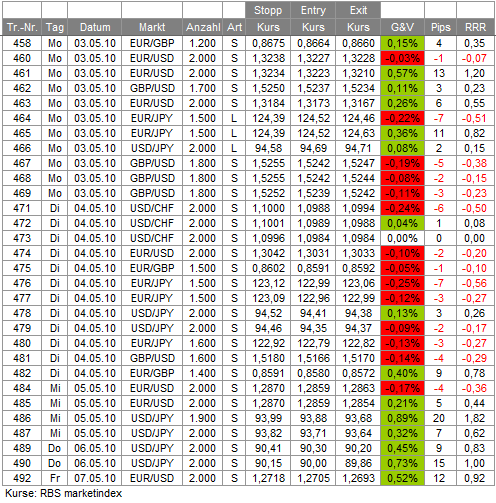Screen dimensions: 496x503
Task: Click green 0,73% cell in trade 490
Action: pos(402,463)
